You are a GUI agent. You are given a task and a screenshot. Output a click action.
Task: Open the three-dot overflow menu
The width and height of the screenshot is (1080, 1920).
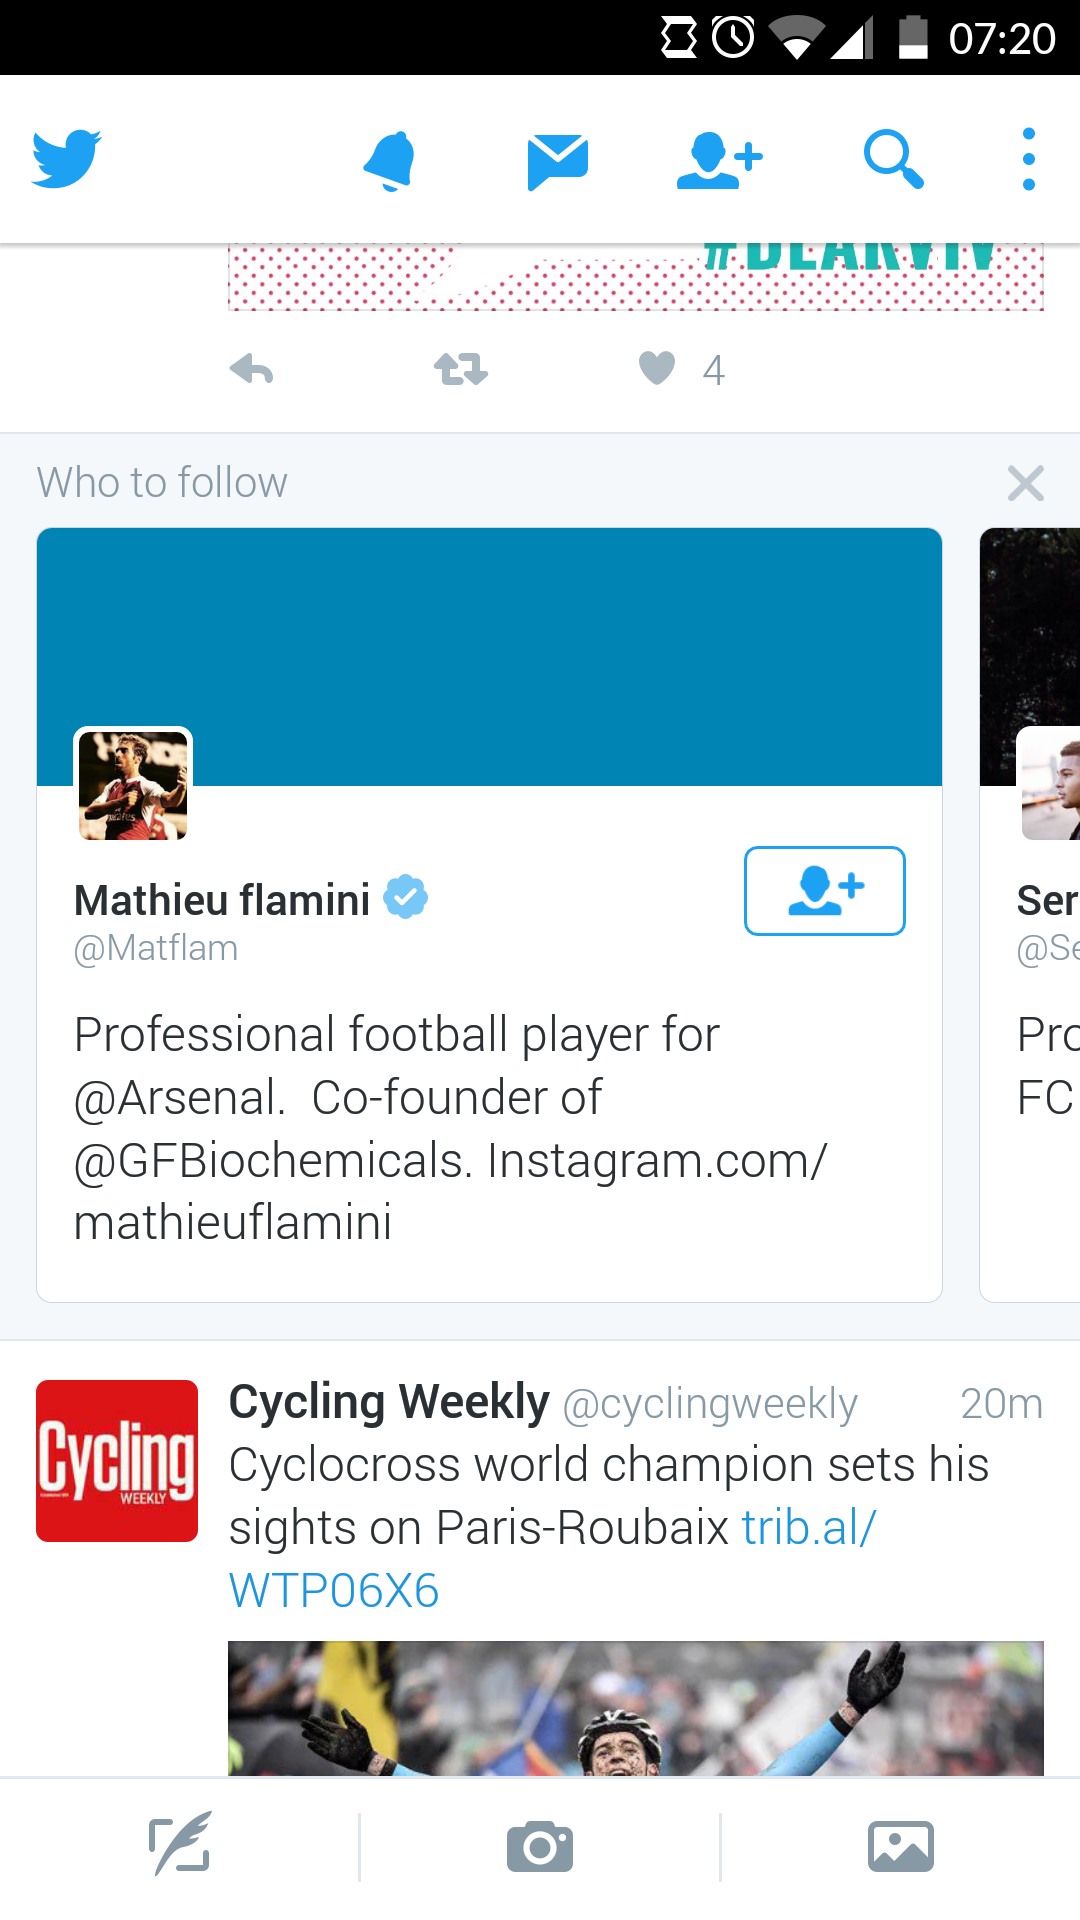coord(1028,159)
